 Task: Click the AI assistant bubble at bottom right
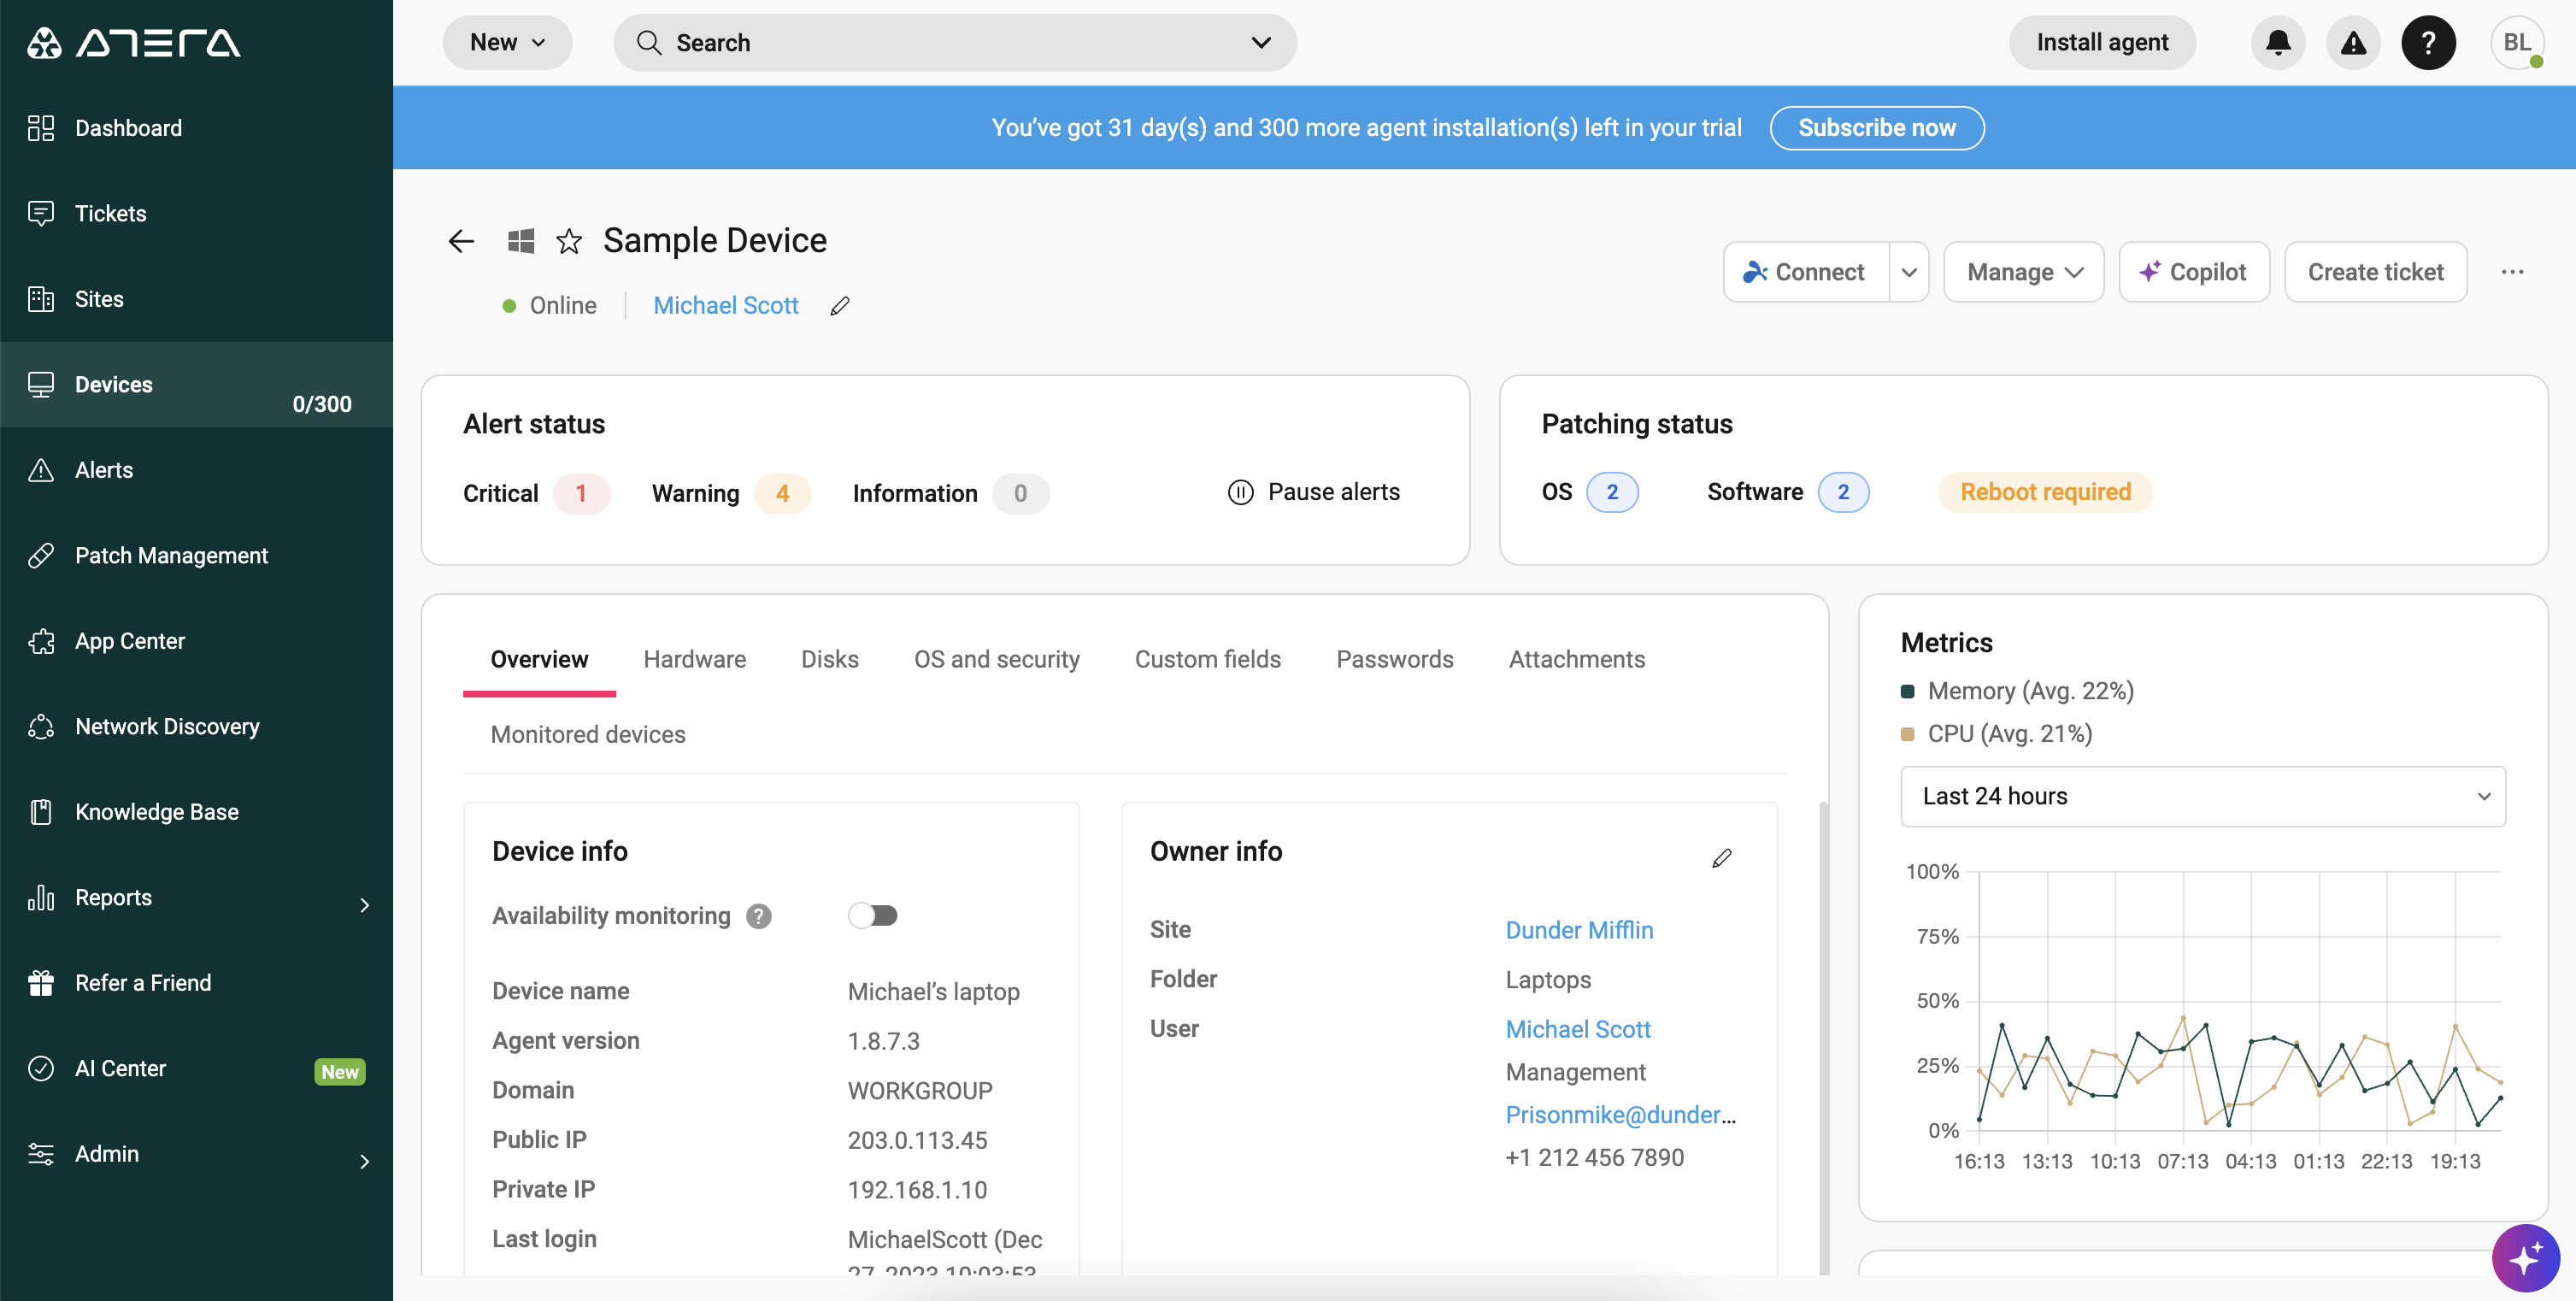(2525, 1258)
